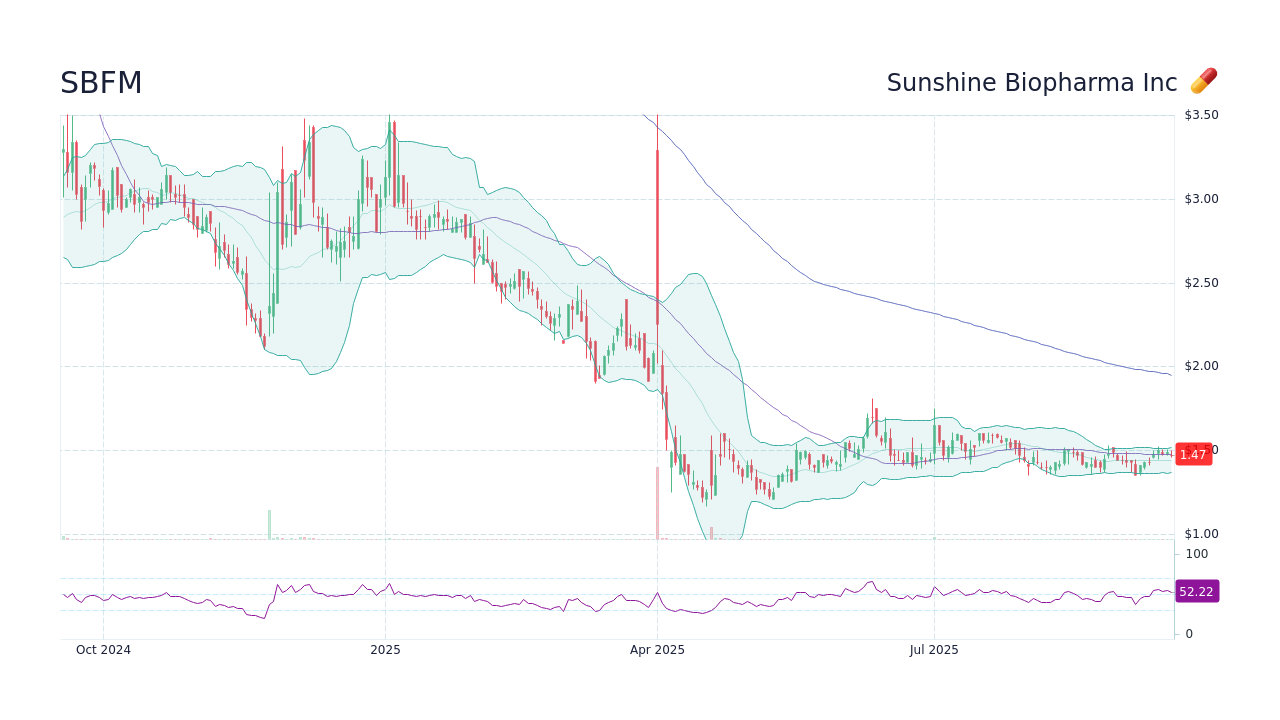Select the SBFM ticker symbol
This screenshot has width=1280, height=720.
coord(100,83)
